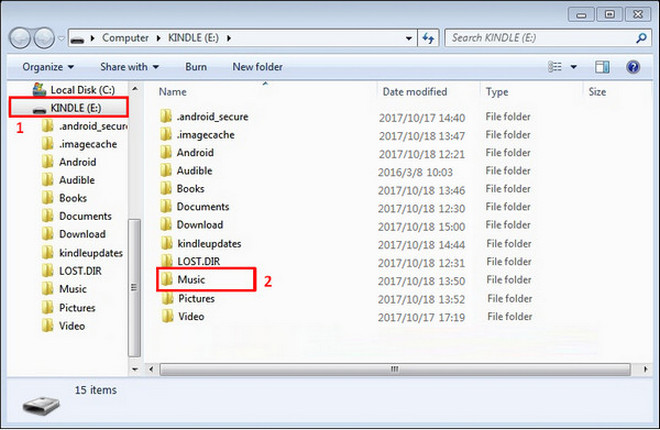Click the horizontal scrollbar right arrow
Viewport: 660px width, 430px height.
tap(646, 369)
